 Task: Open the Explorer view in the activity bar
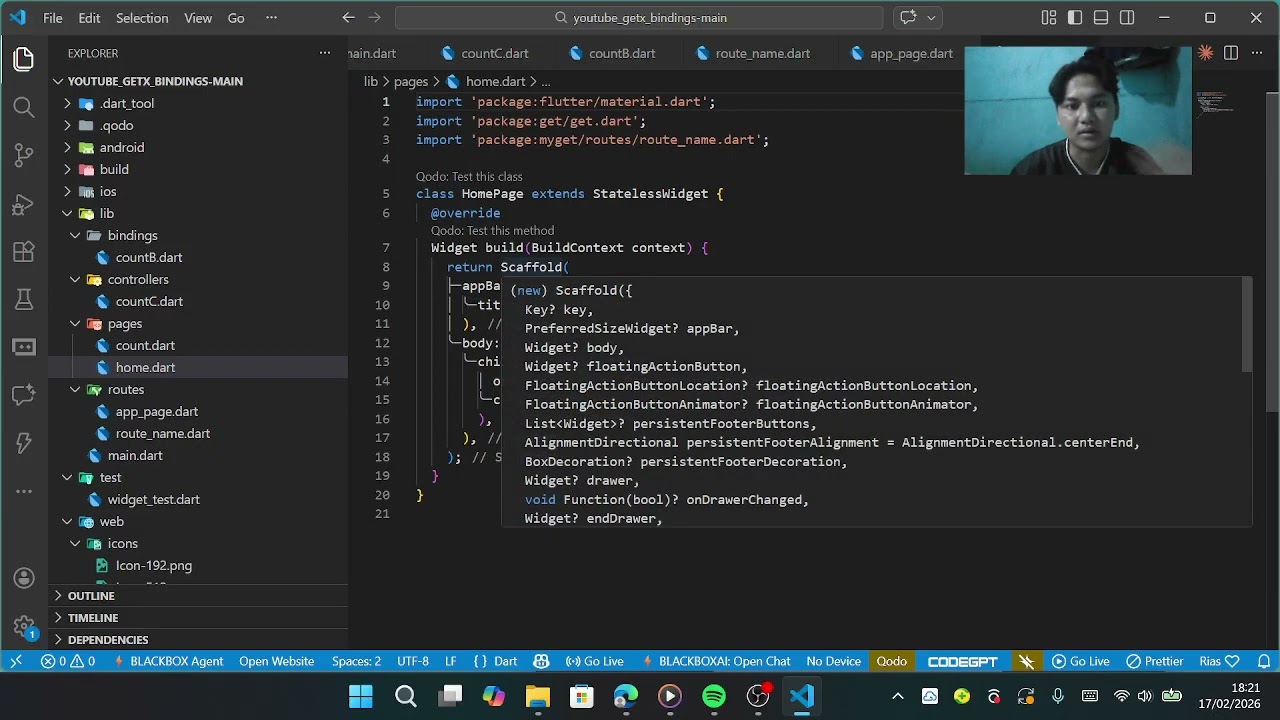tap(24, 59)
